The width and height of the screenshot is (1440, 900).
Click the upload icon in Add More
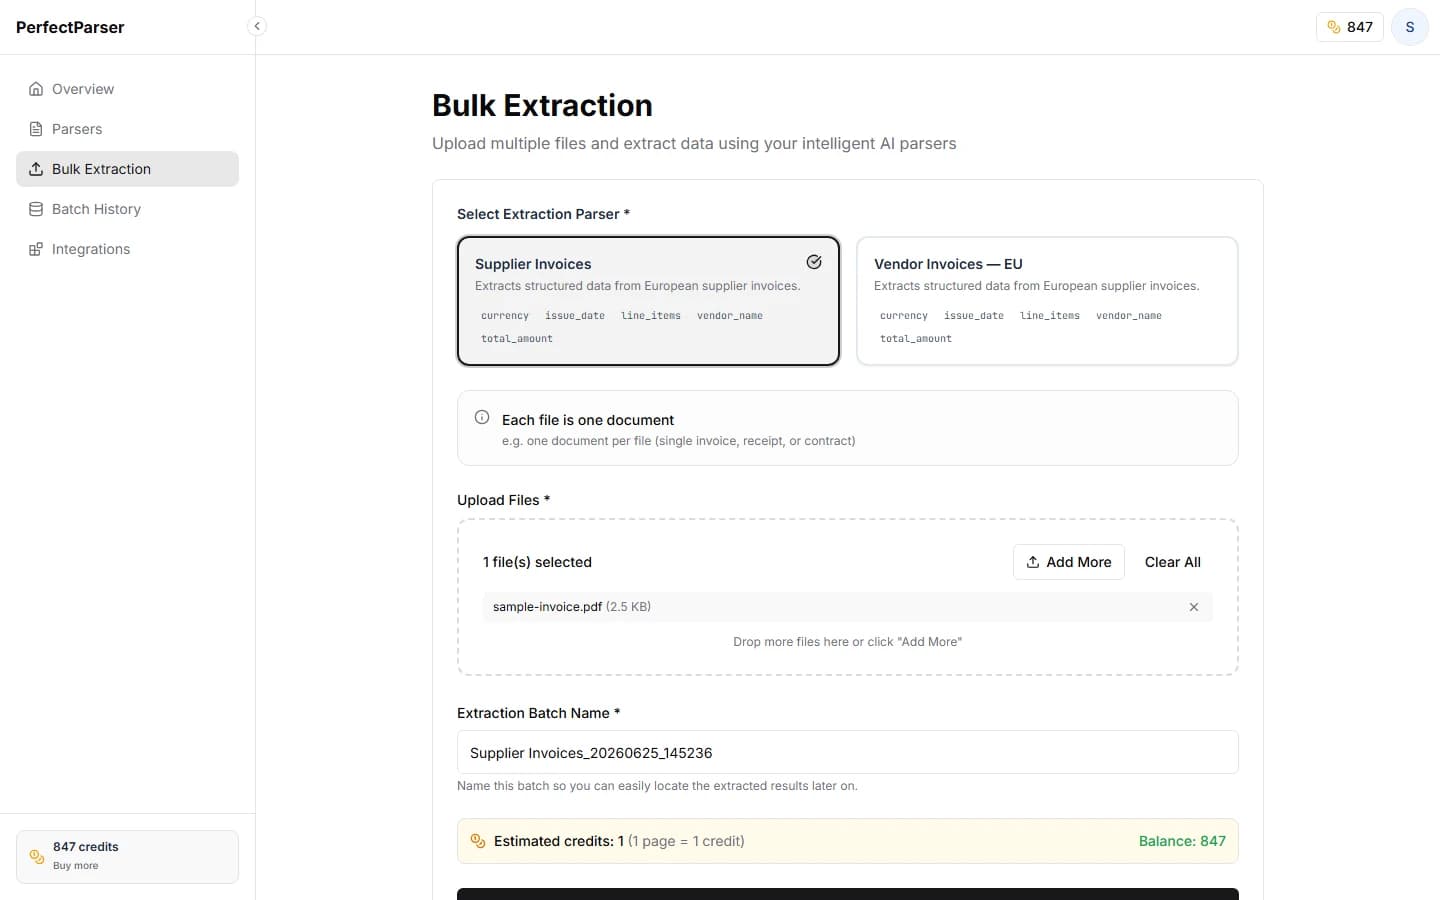tap(1033, 562)
